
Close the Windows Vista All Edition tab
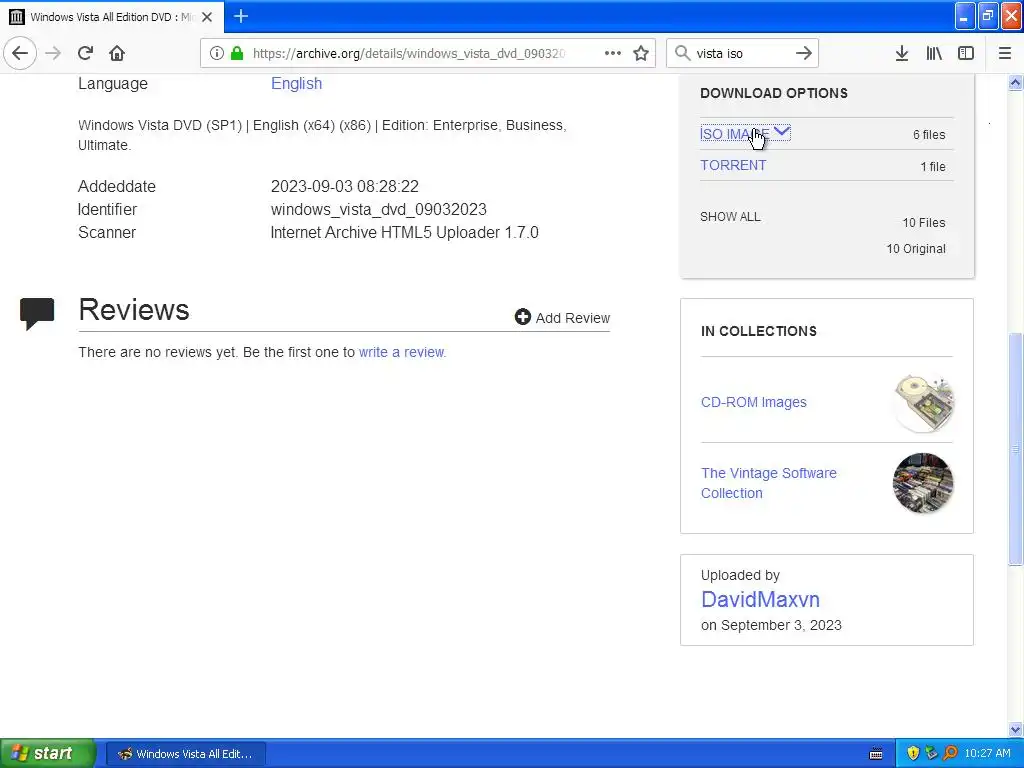207,17
